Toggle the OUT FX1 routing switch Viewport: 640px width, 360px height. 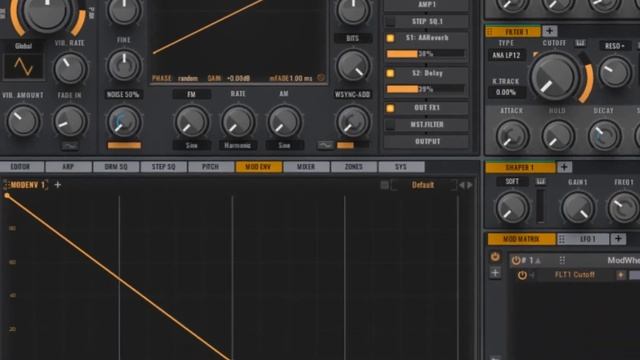[x=390, y=108]
